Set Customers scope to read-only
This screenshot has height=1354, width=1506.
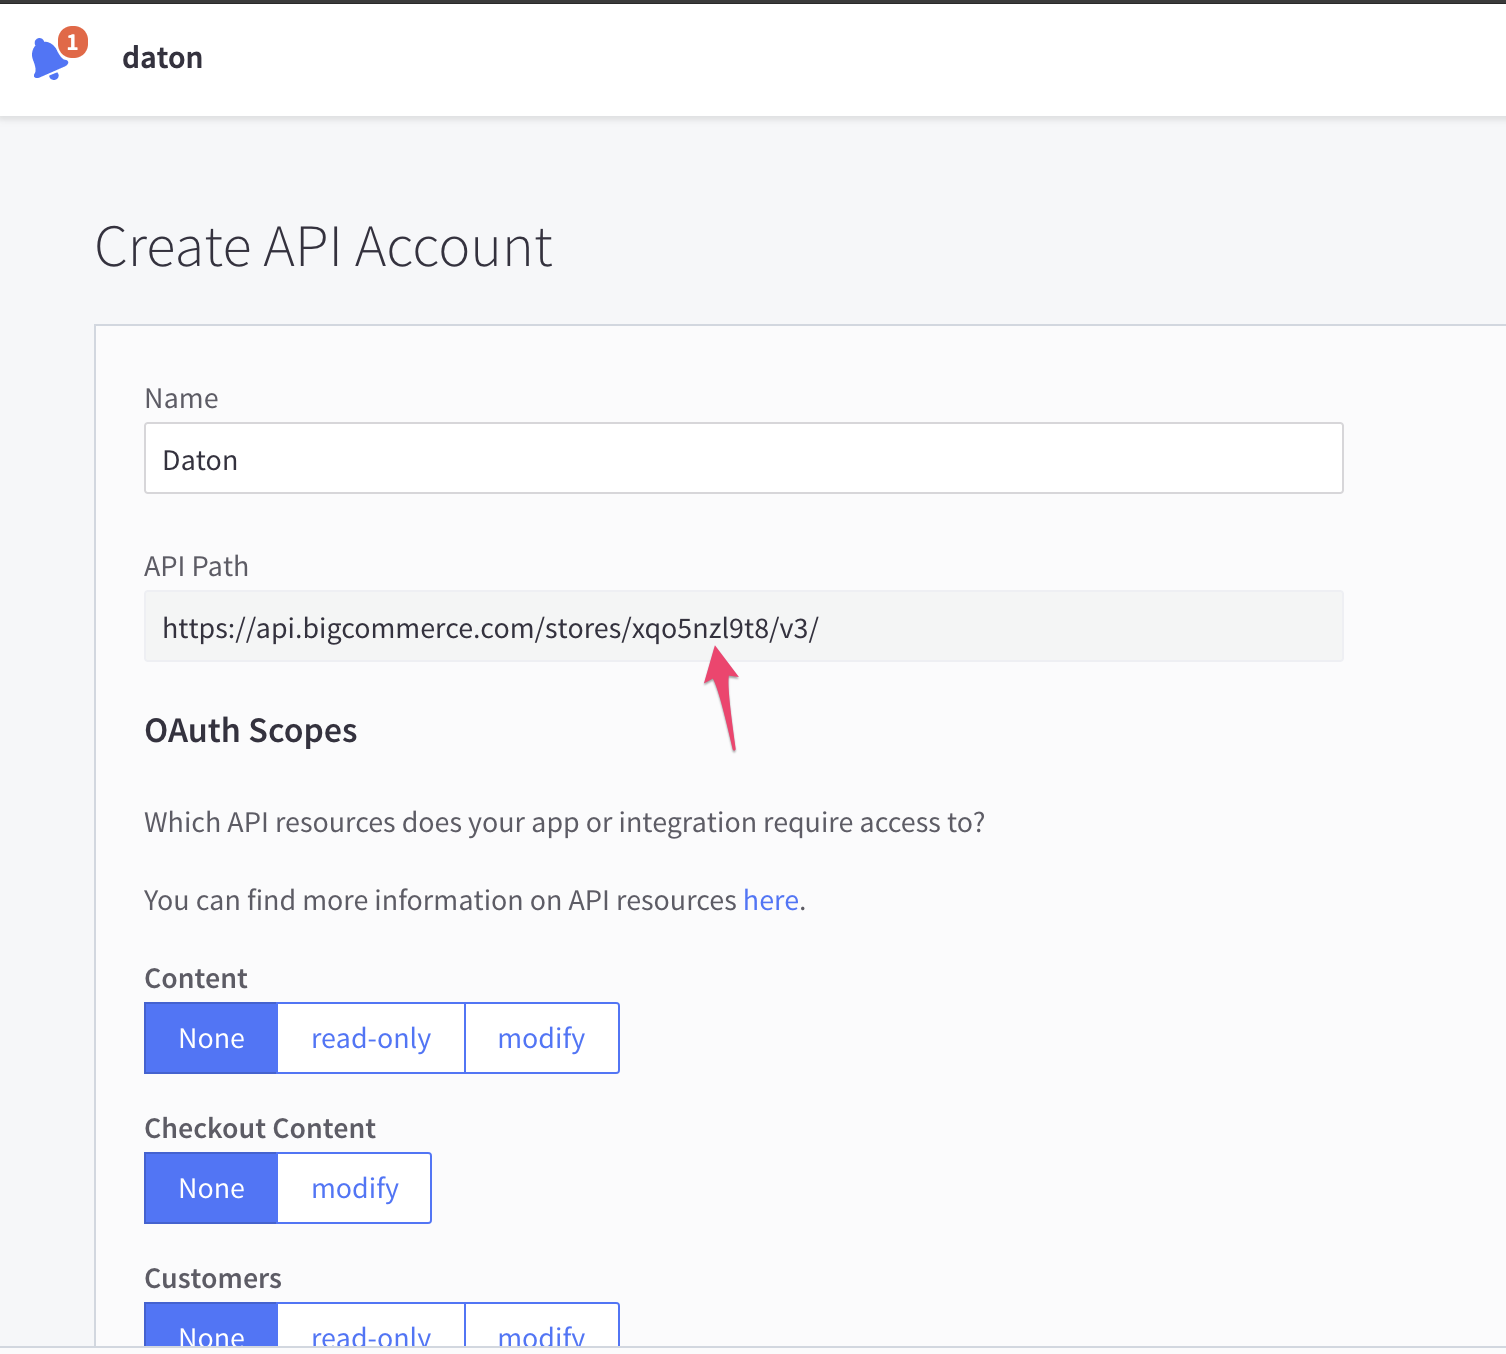tap(371, 1325)
